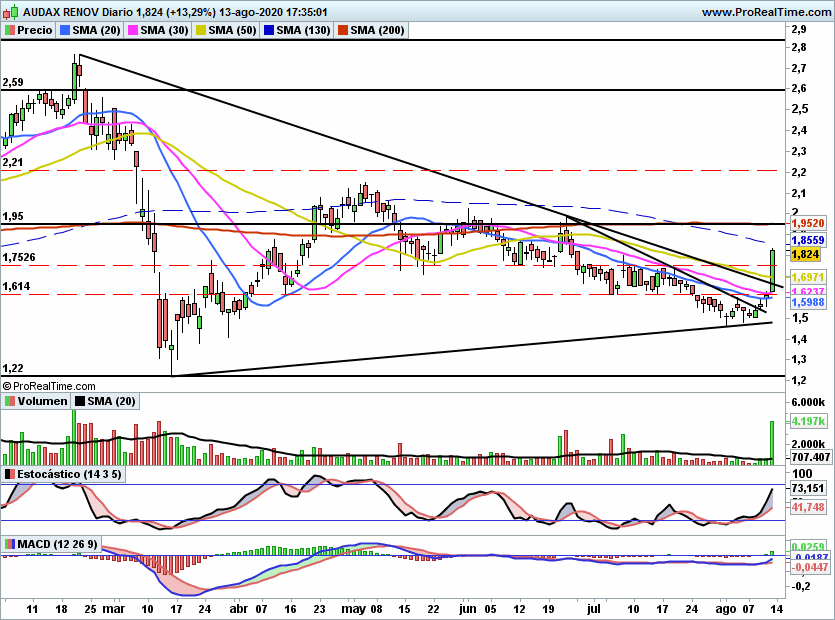The image size is (835, 620).
Task: Select the SMA (200) legend label
Action: [x=378, y=30]
